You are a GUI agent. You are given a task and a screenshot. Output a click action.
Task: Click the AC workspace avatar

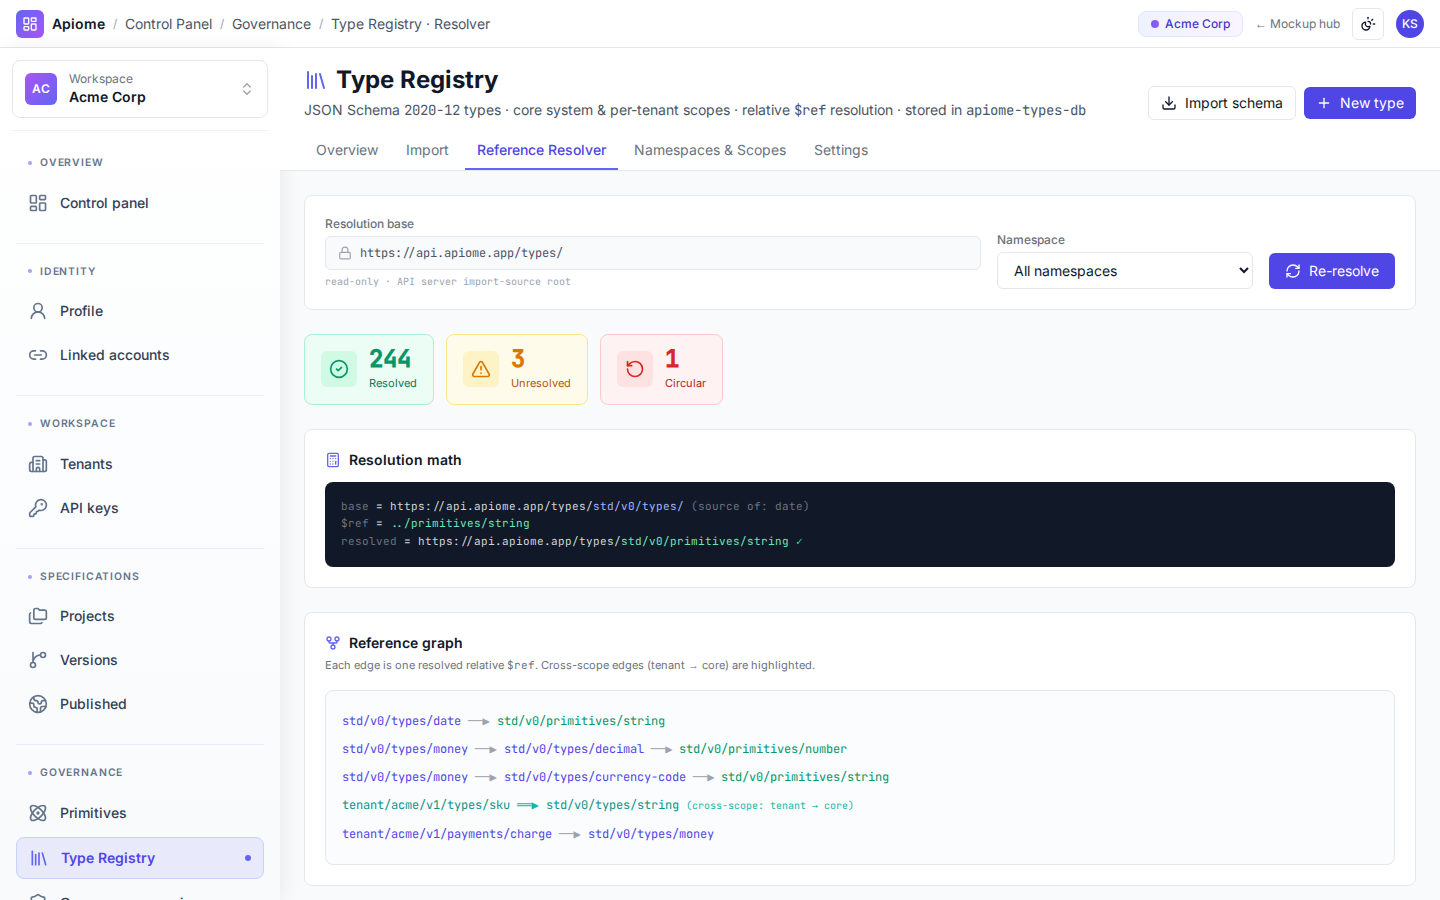(x=41, y=89)
